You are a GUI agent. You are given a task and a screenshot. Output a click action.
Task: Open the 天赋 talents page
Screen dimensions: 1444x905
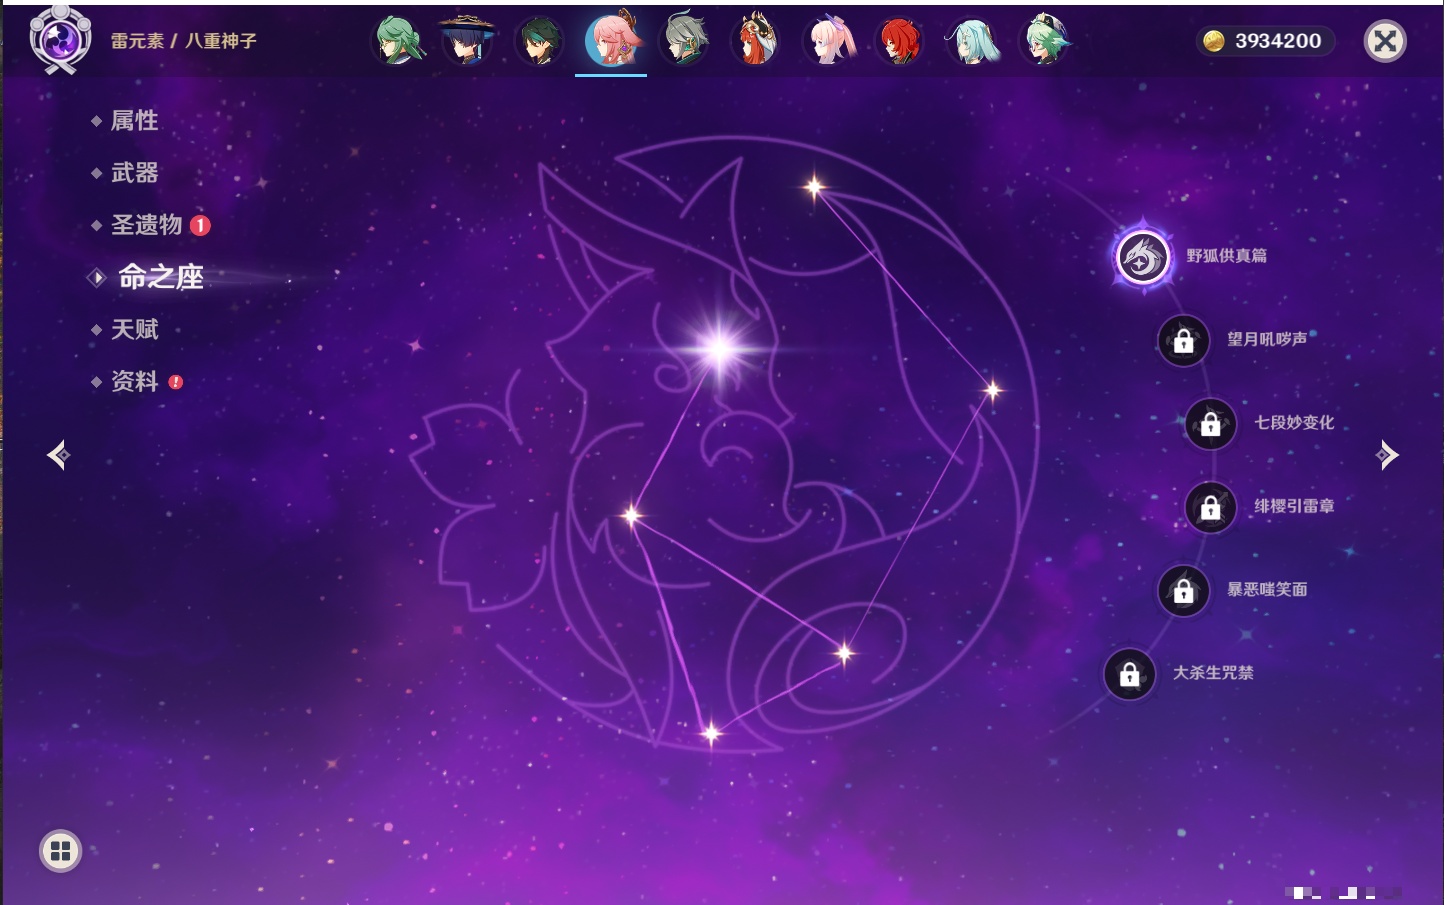[134, 329]
